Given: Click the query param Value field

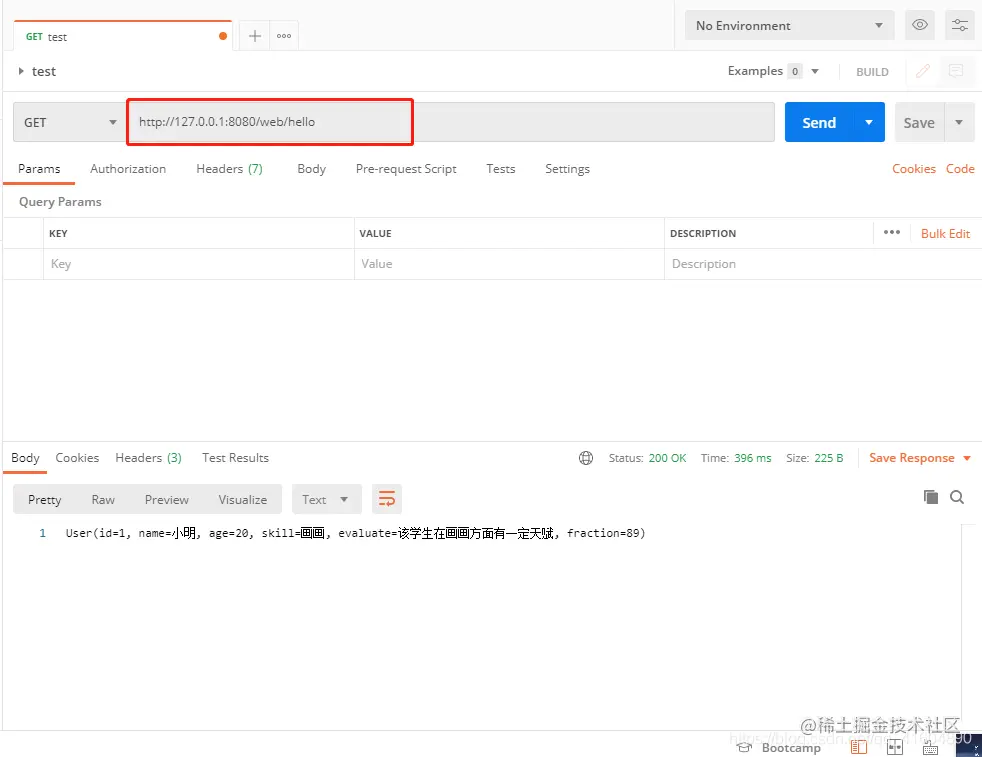Looking at the screenshot, I should 509,264.
